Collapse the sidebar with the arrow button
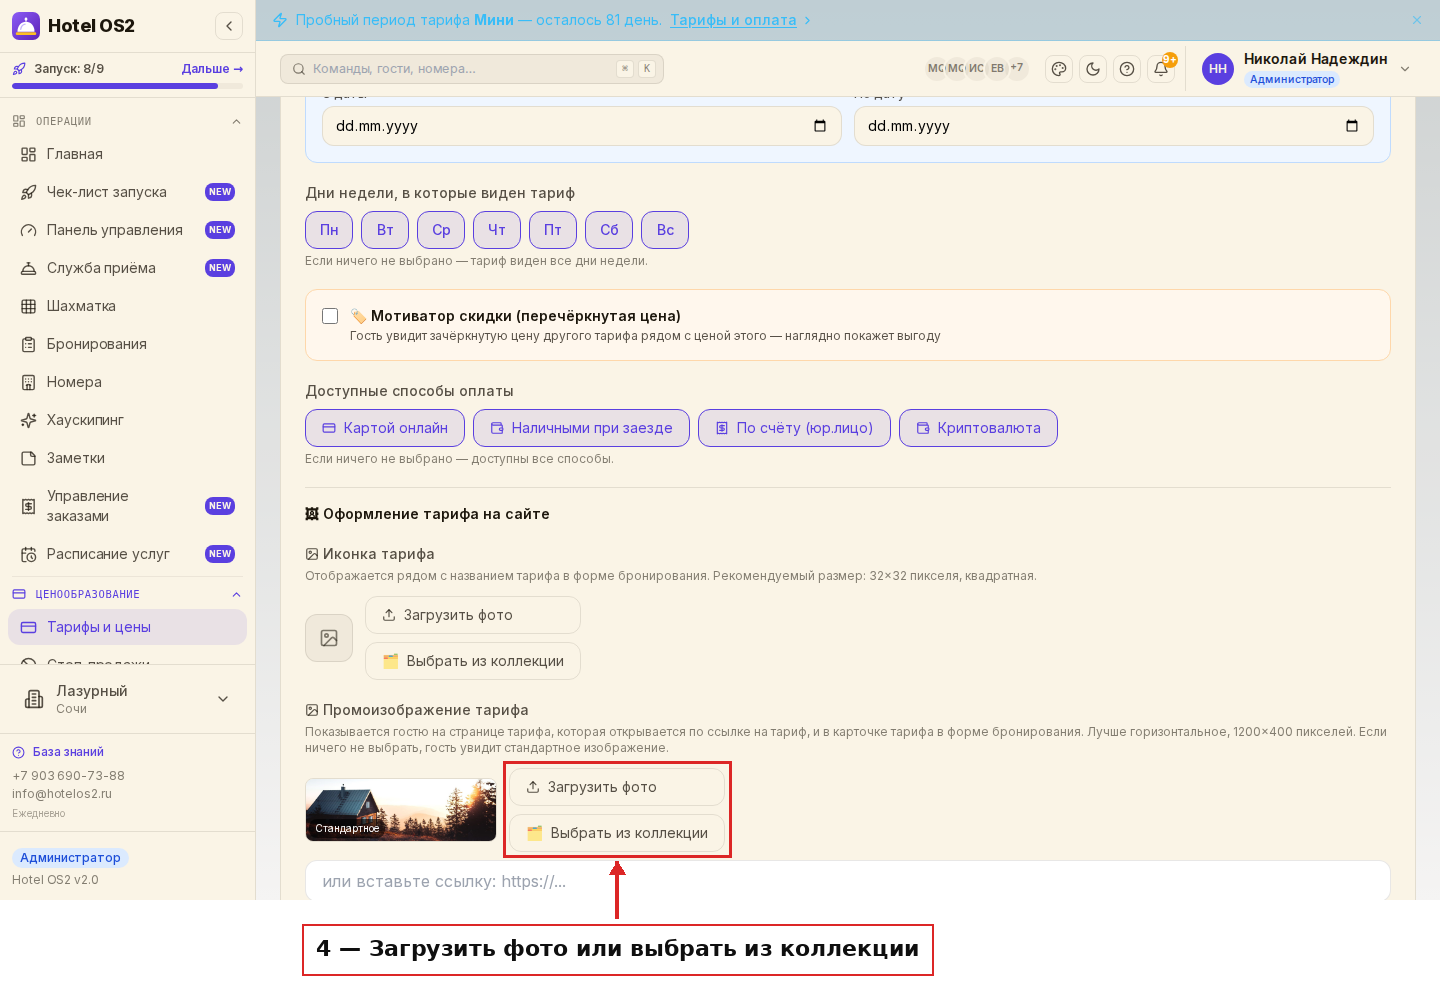 [229, 26]
